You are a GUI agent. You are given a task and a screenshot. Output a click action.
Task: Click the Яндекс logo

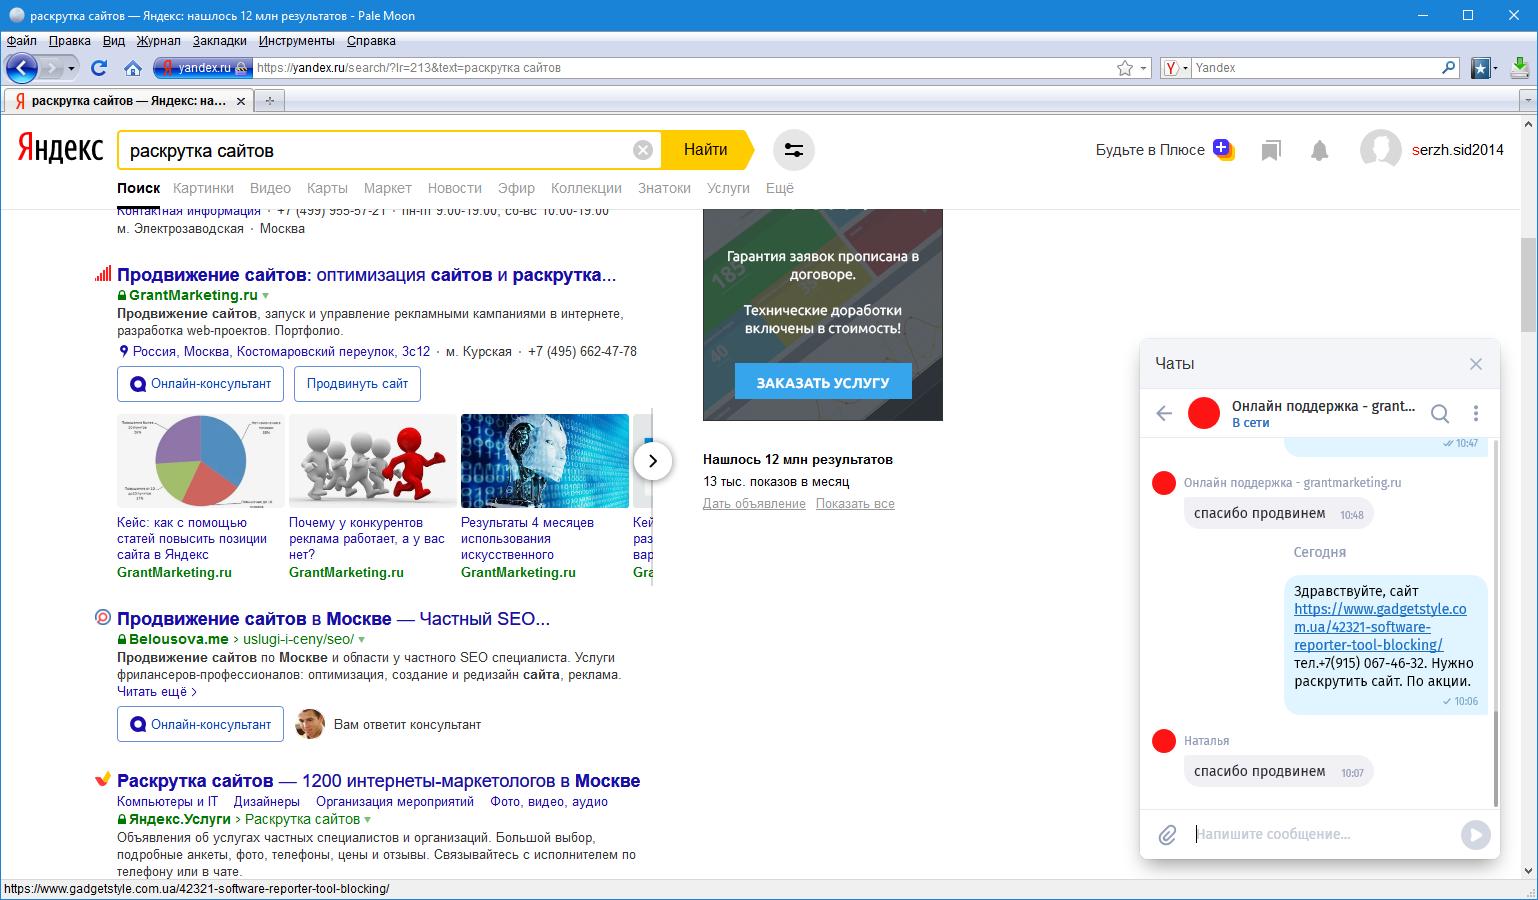click(60, 149)
